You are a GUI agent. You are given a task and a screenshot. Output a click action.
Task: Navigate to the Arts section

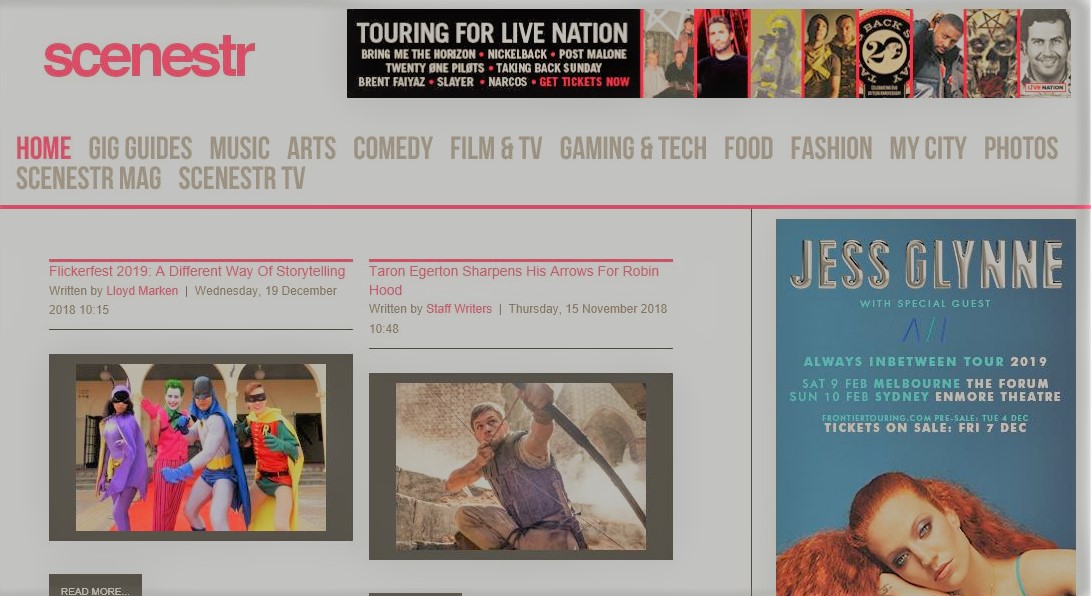point(311,149)
